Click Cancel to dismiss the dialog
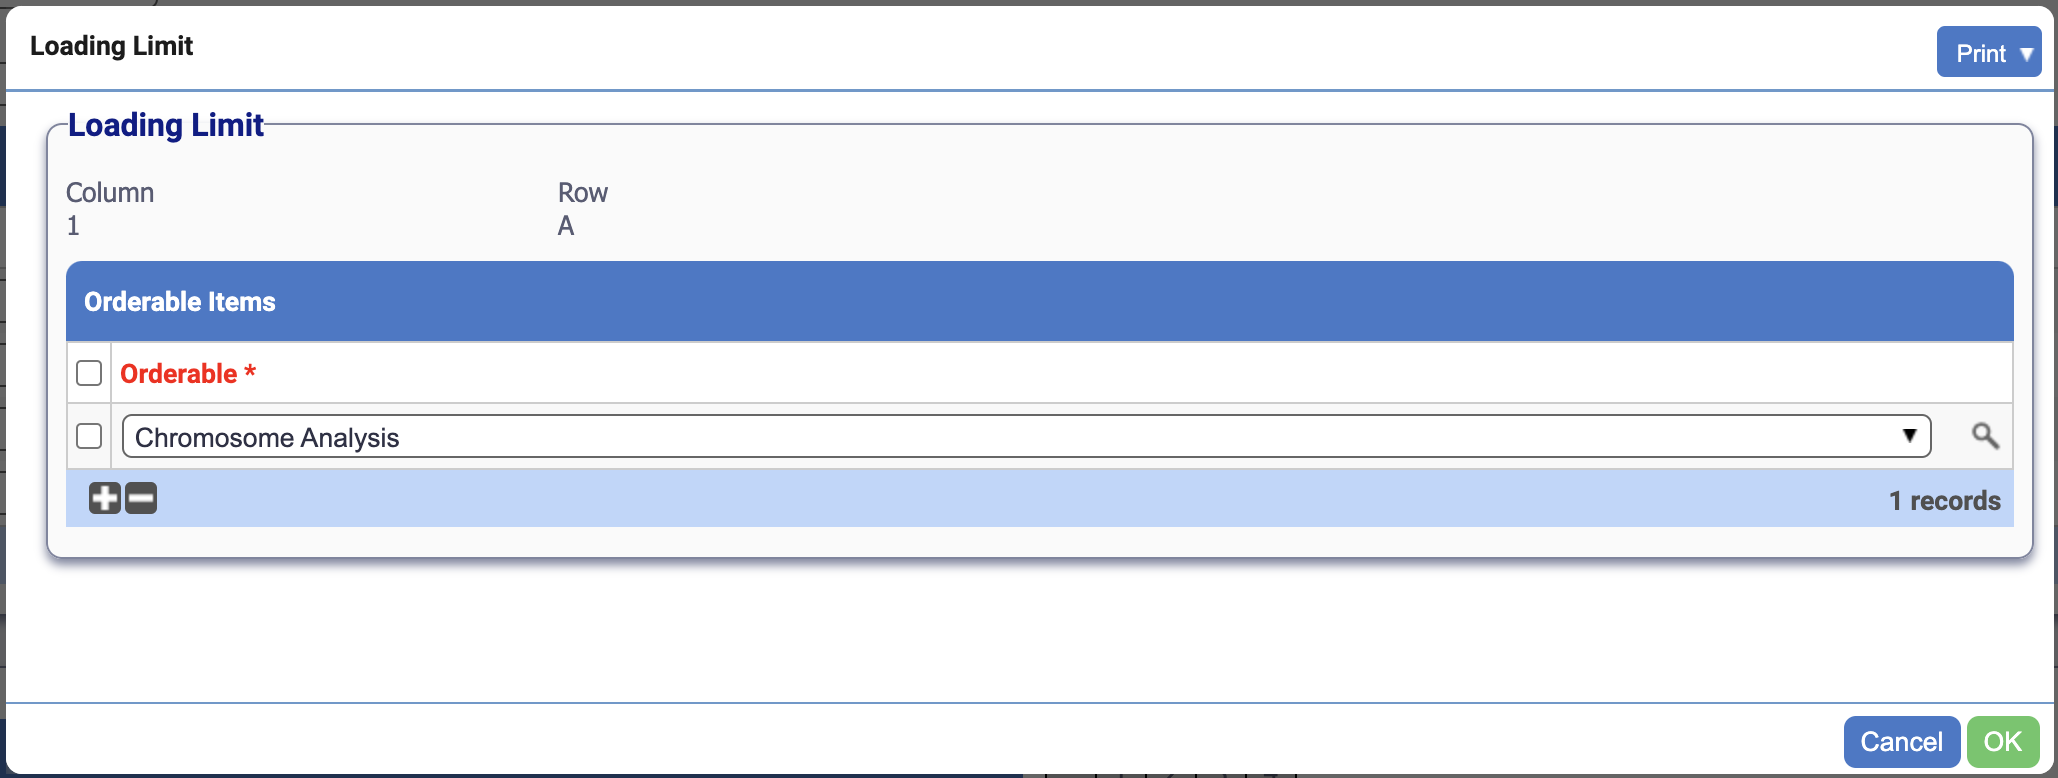Viewport: 2058px width, 778px height. (x=1900, y=741)
